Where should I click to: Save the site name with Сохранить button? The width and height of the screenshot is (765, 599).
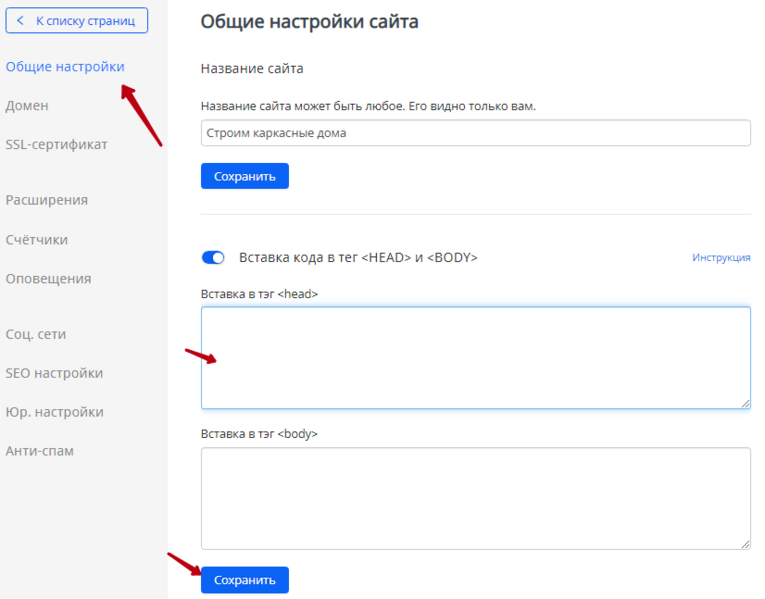point(244,176)
